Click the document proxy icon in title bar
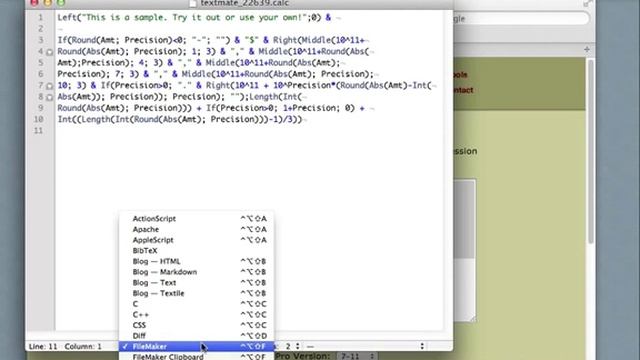 [193, 3]
